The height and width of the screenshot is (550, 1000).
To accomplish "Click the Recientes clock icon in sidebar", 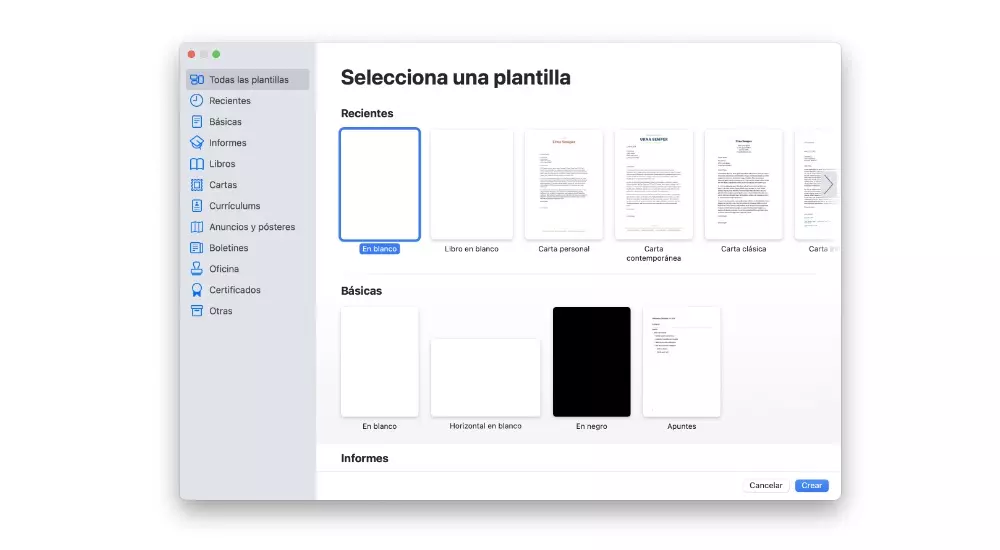I will [x=197, y=101].
